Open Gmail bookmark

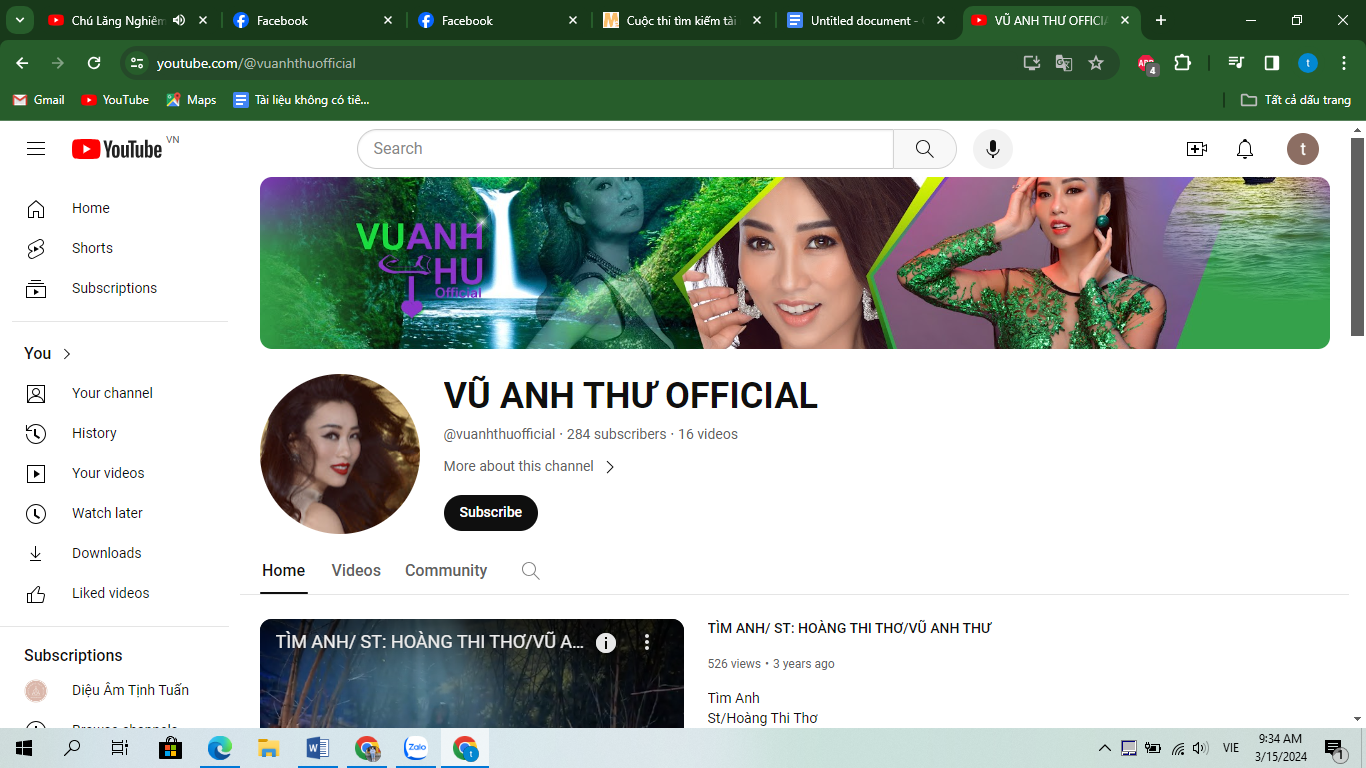[x=39, y=100]
